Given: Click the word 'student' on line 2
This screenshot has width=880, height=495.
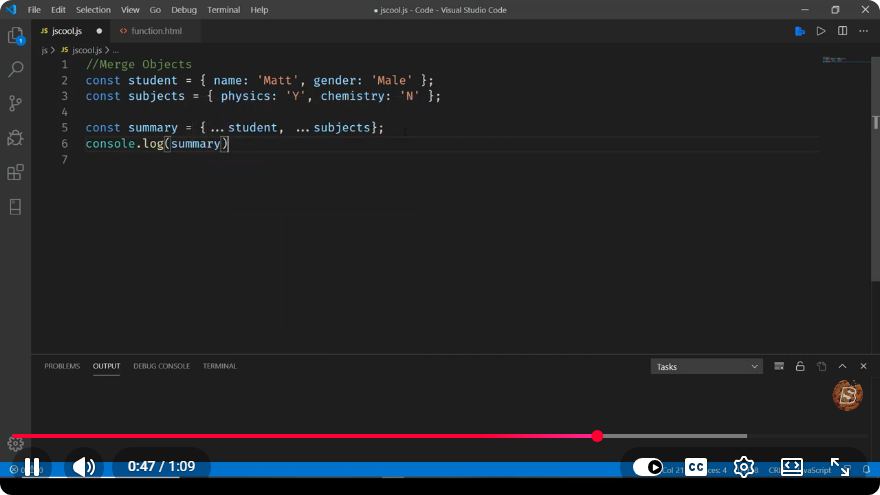Looking at the screenshot, I should 153,80.
